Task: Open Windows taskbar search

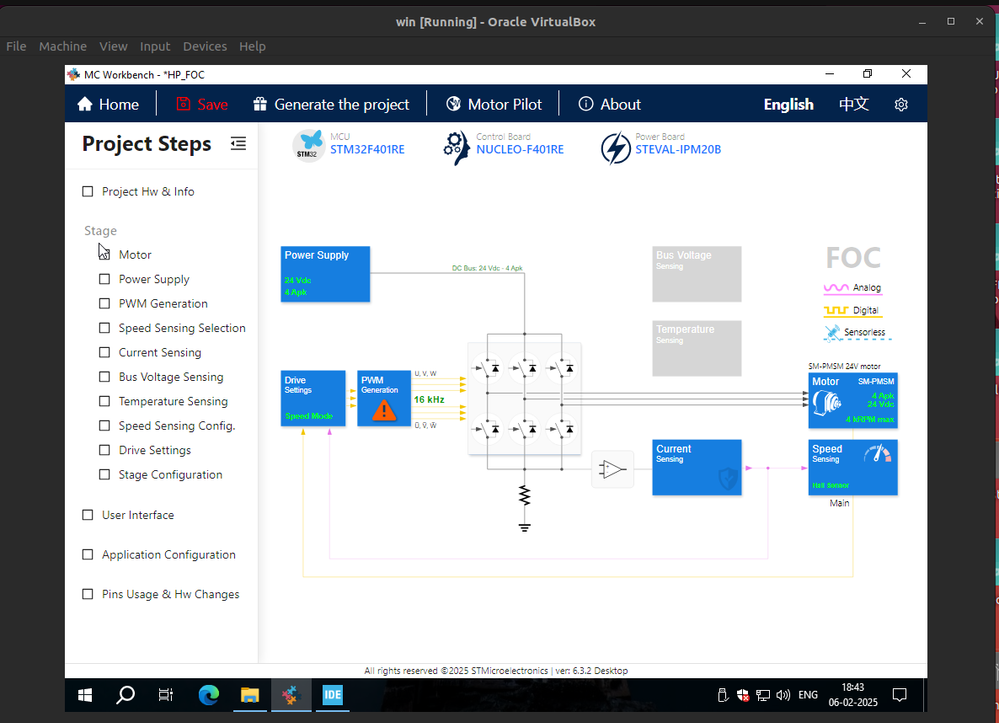Action: [x=126, y=695]
